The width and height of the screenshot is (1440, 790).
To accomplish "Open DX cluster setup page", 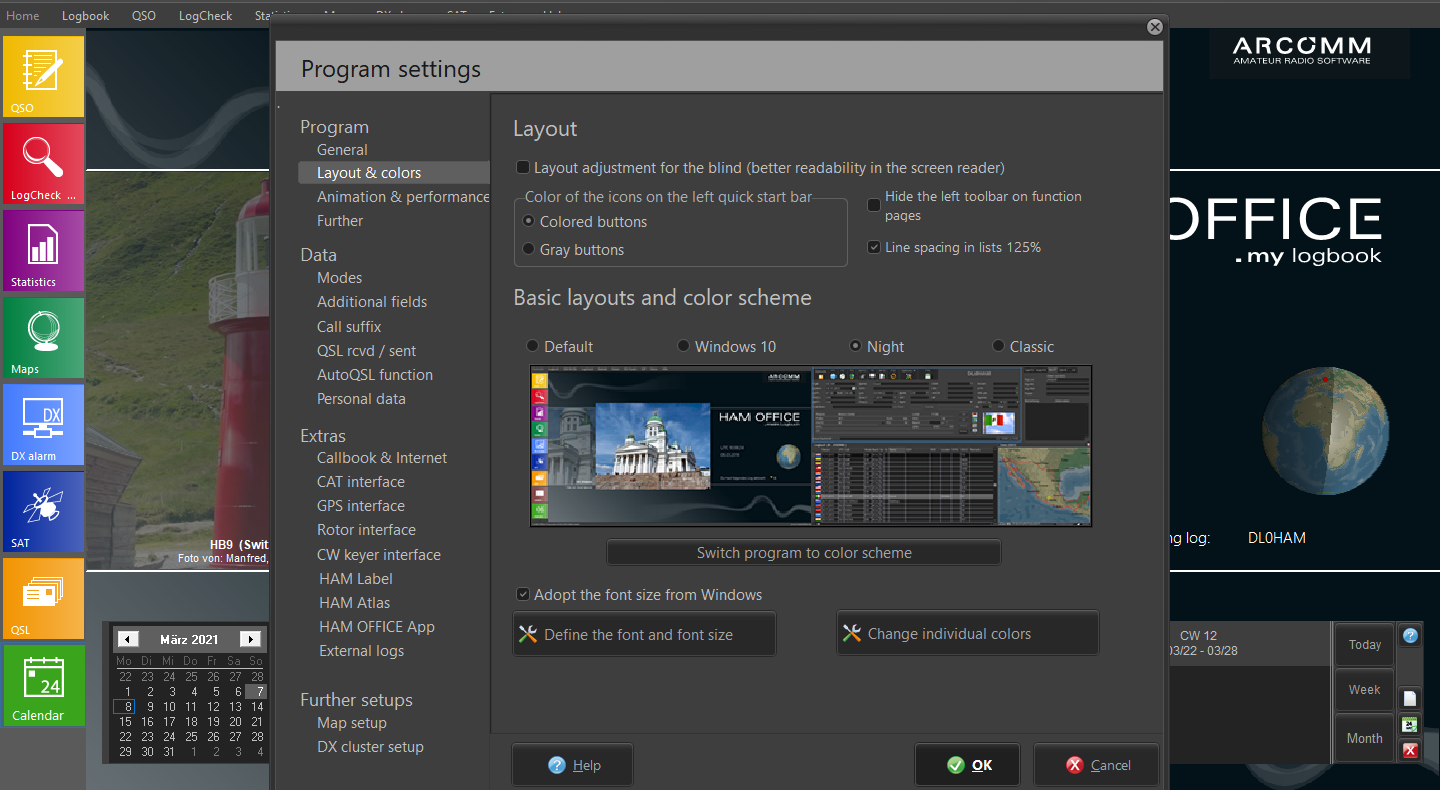I will tap(370, 747).
